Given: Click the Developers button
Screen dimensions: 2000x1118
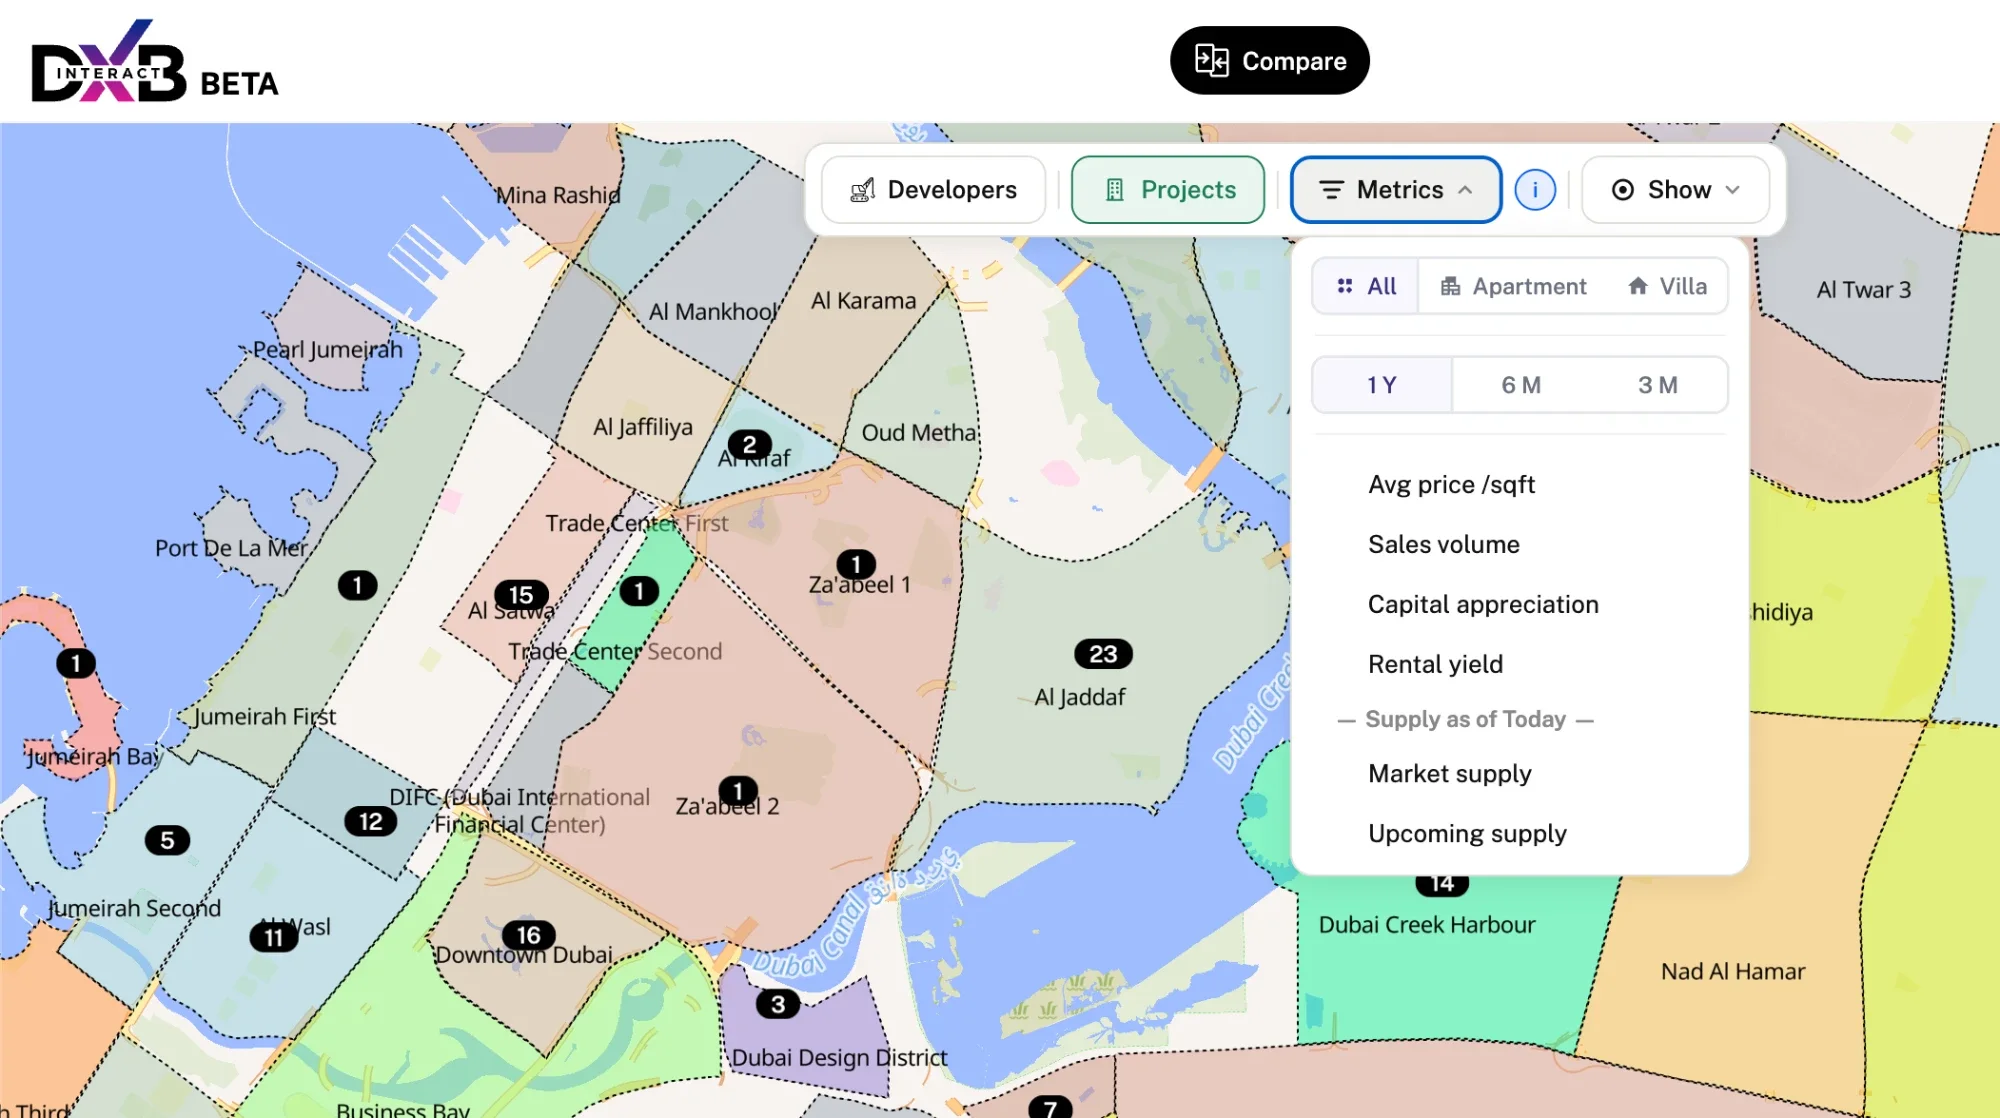Looking at the screenshot, I should (933, 189).
